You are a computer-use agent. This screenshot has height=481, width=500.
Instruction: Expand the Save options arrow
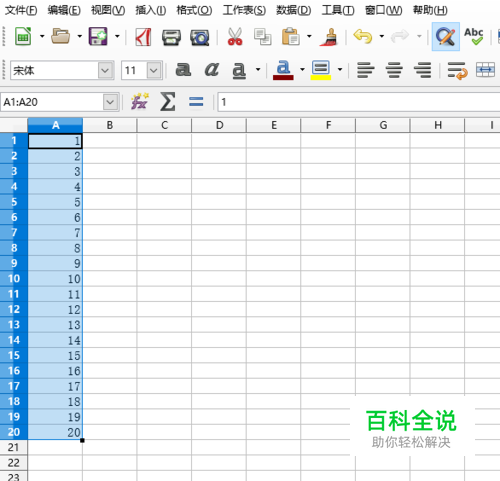point(117,36)
